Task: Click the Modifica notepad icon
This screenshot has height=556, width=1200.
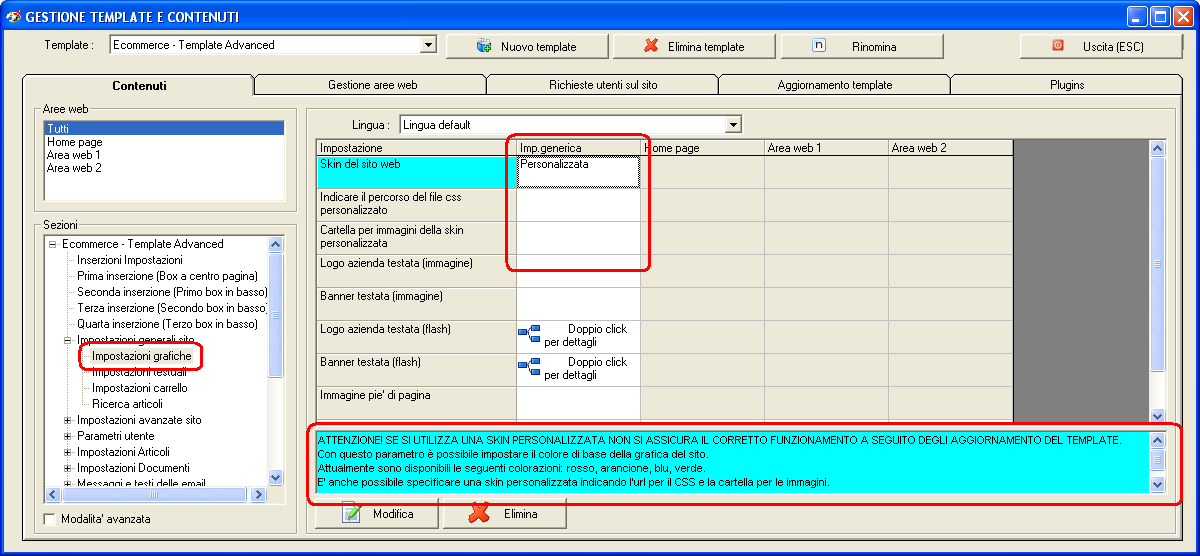Action: [x=351, y=513]
